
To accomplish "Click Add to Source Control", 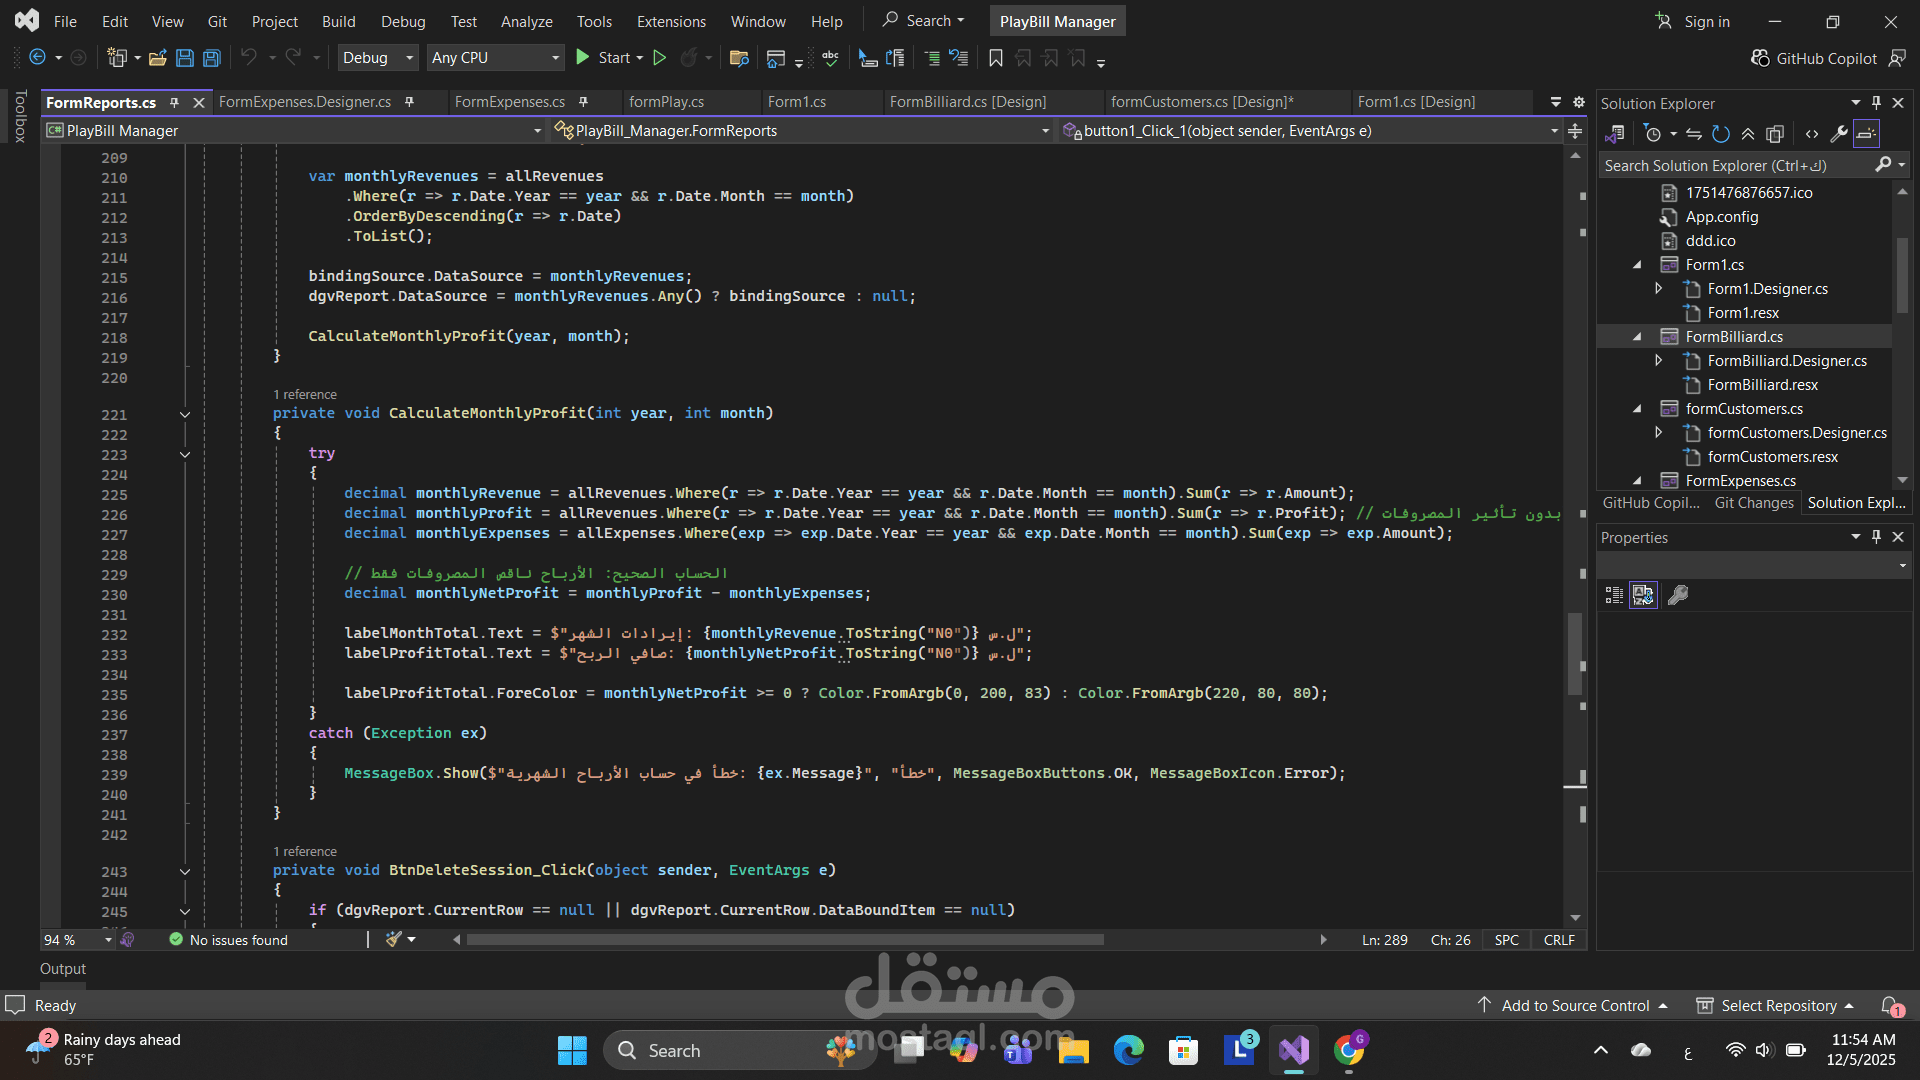I will [x=1575, y=1005].
